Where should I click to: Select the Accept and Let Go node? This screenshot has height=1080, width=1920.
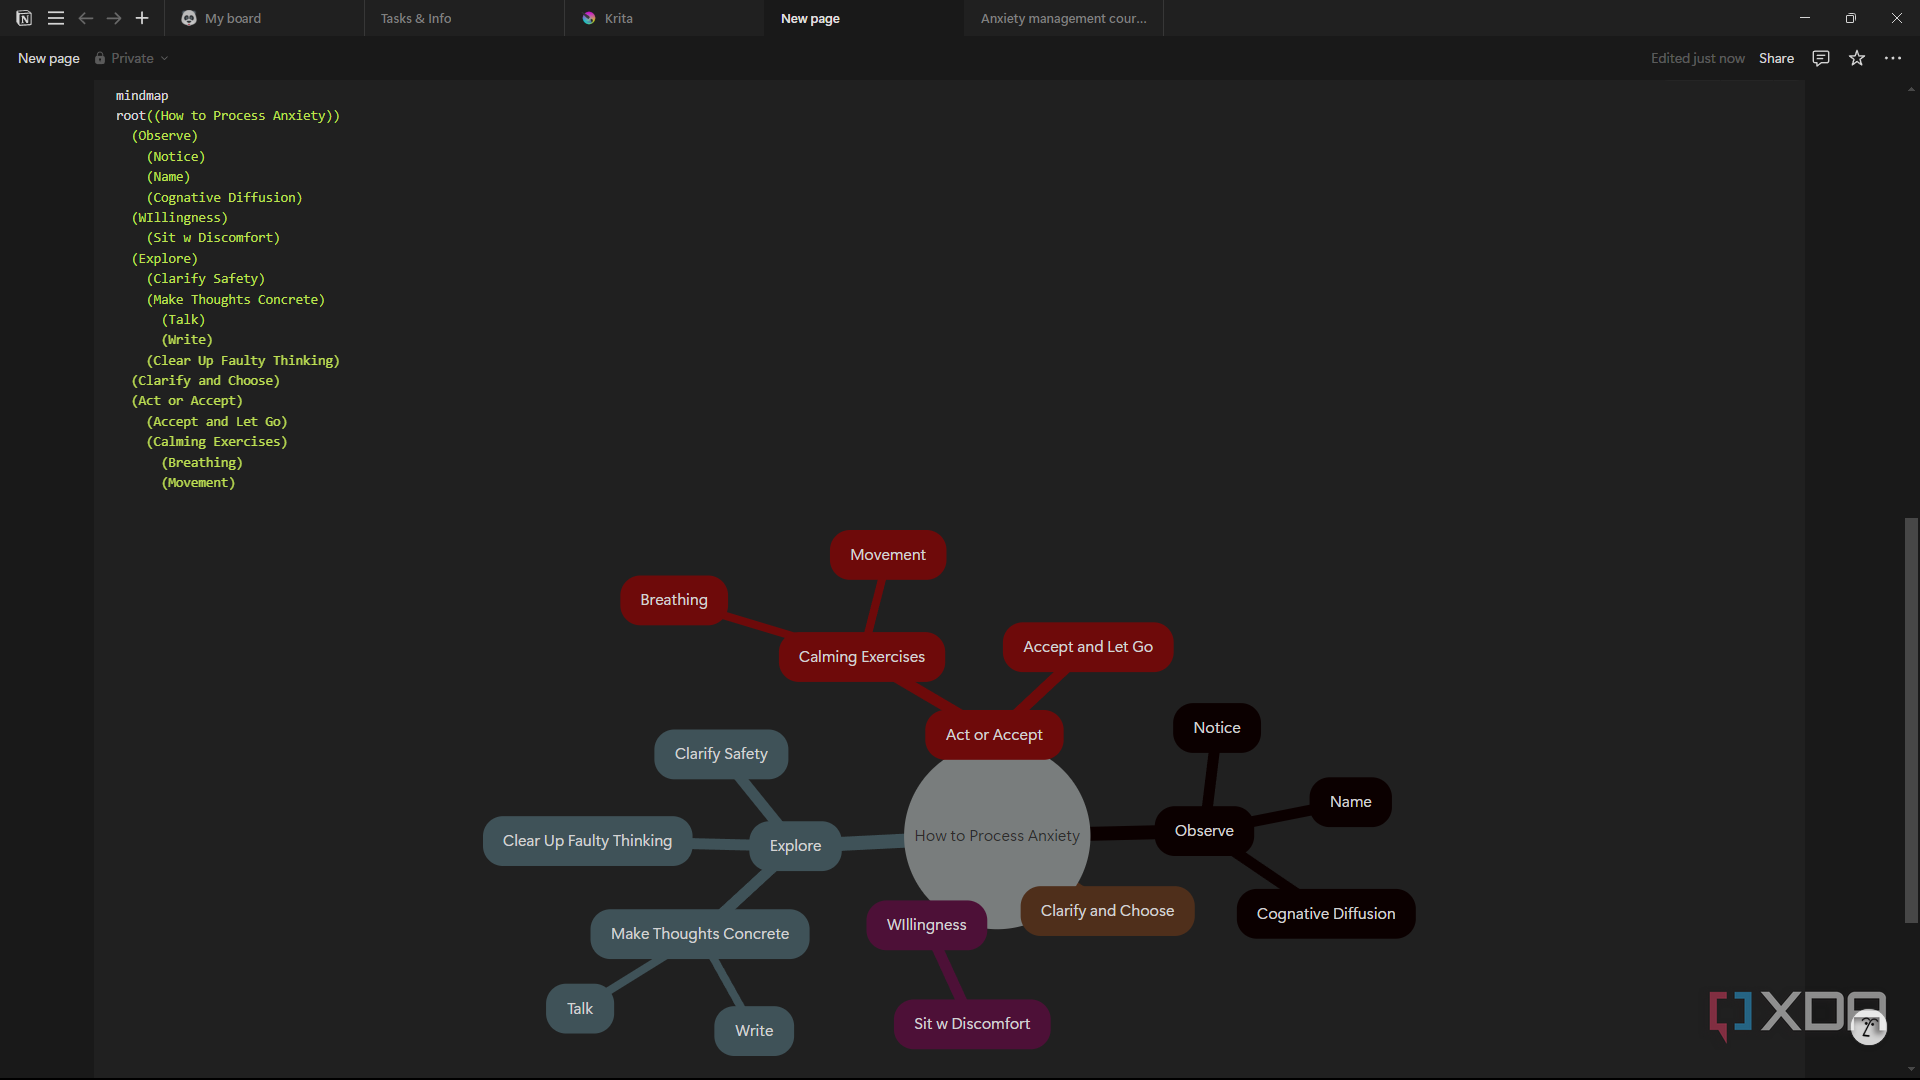point(1088,647)
